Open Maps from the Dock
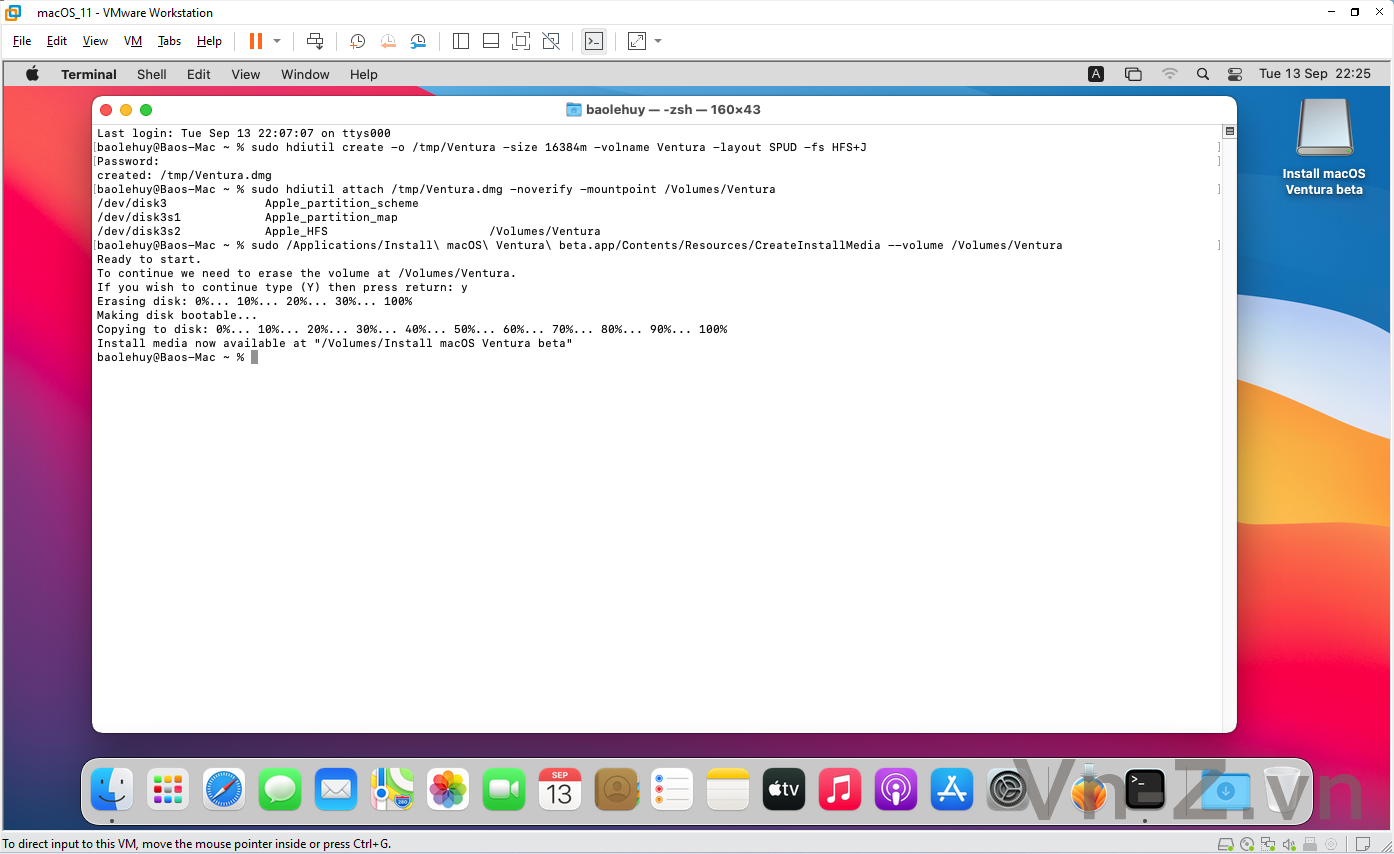This screenshot has height=854, width=1394. [392, 790]
